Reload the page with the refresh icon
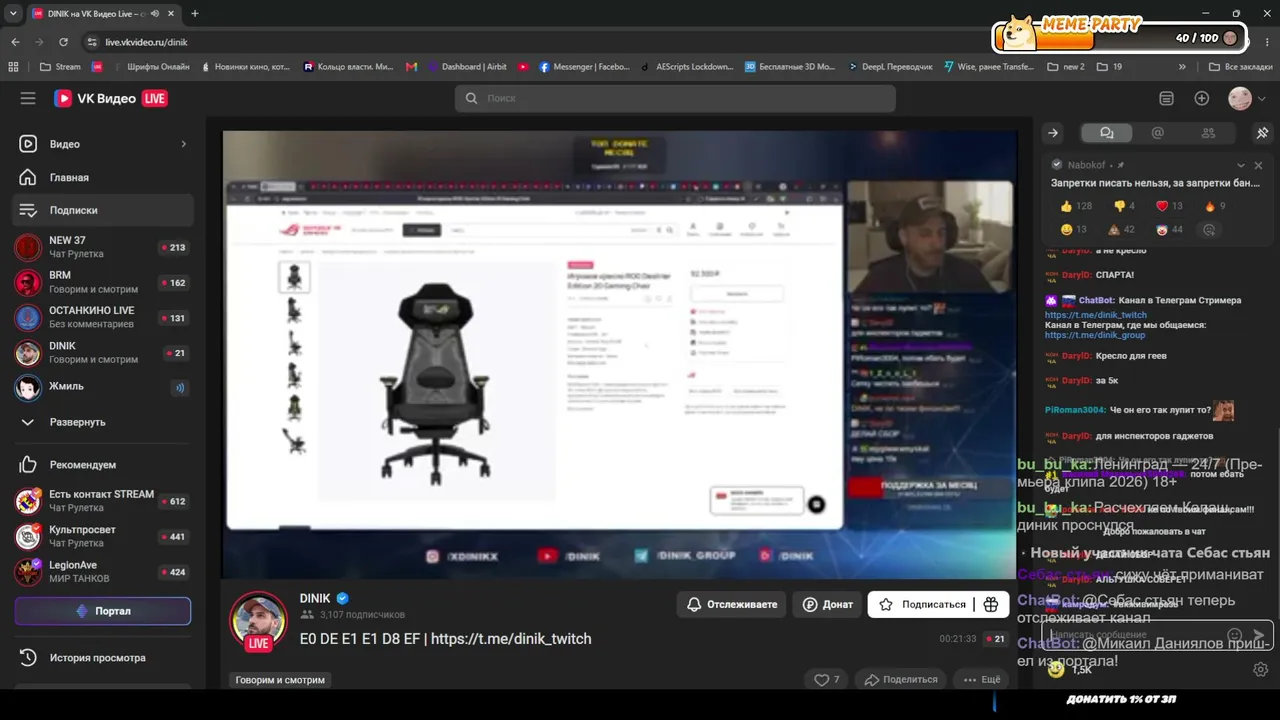The height and width of the screenshot is (720, 1280). pyautogui.click(x=63, y=42)
